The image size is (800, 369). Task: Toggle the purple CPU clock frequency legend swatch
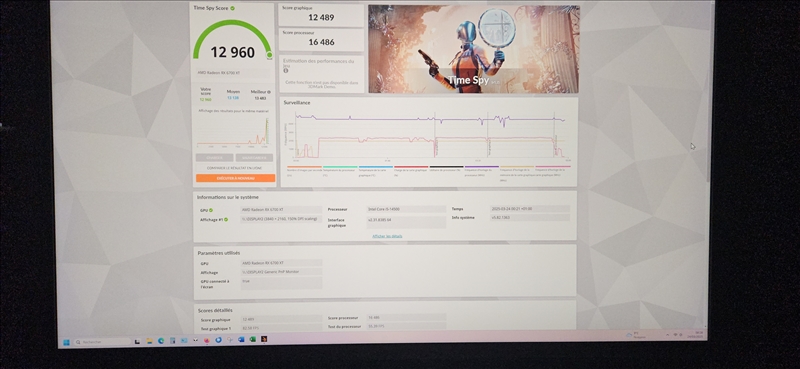482,167
